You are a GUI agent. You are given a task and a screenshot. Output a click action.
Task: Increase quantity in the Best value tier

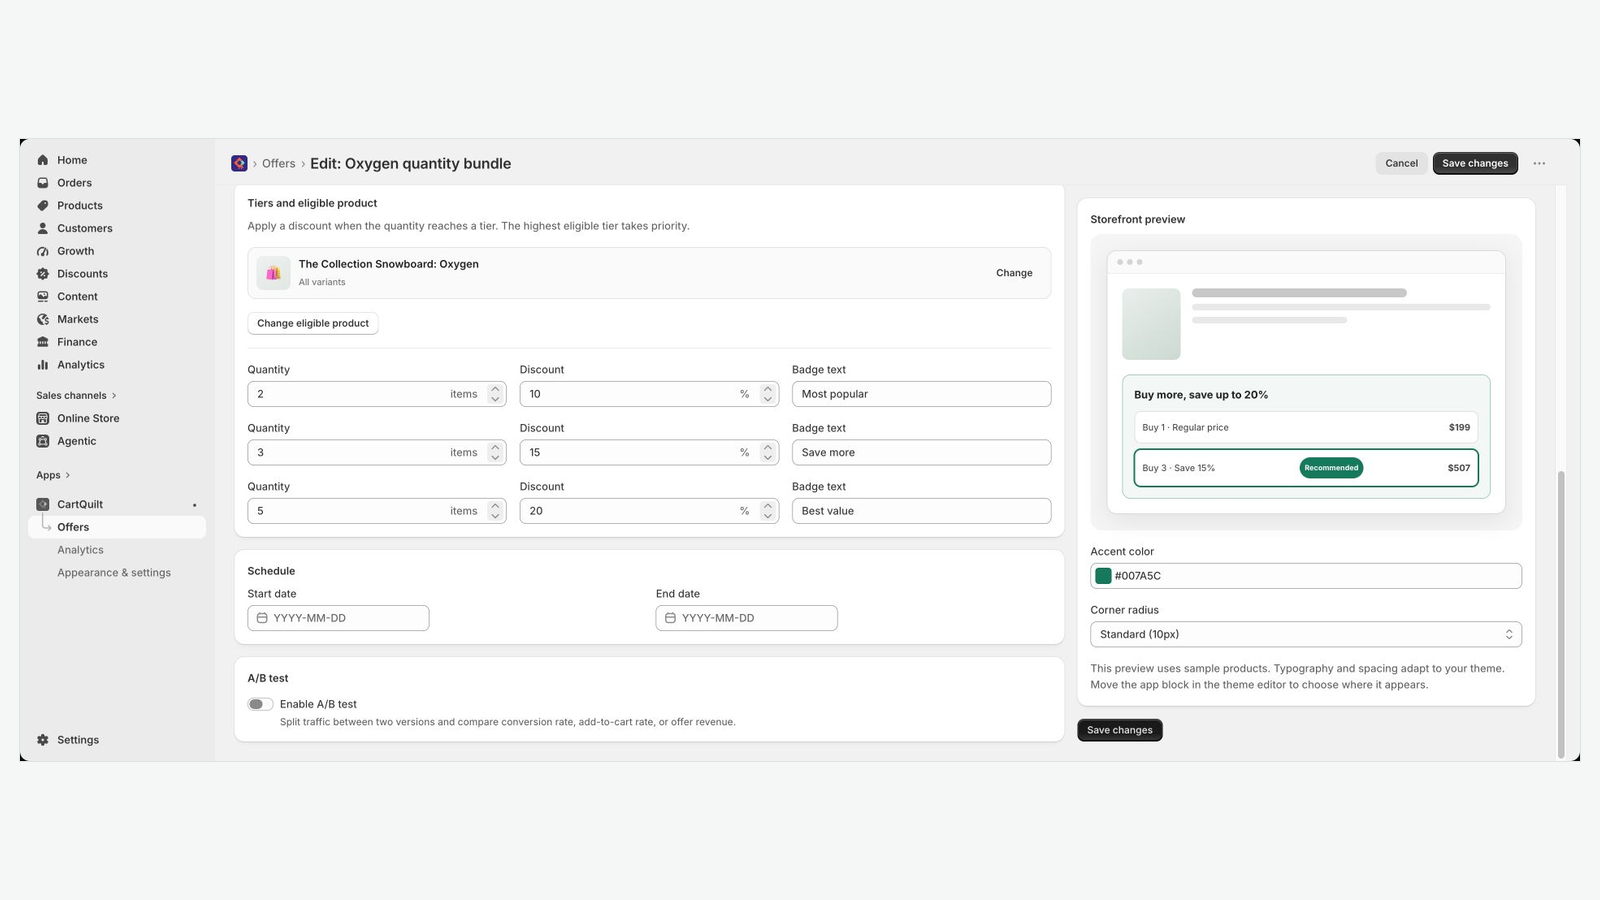click(x=495, y=506)
